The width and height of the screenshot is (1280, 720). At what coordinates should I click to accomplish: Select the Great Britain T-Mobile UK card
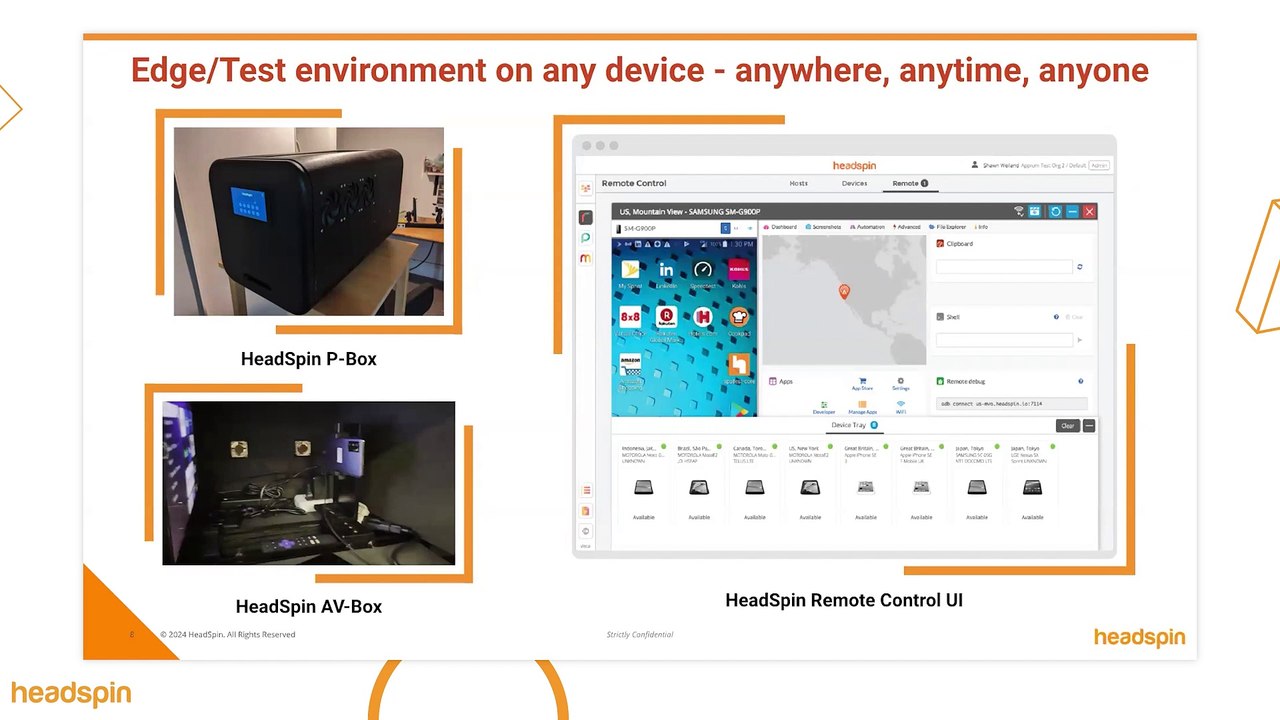(921, 483)
